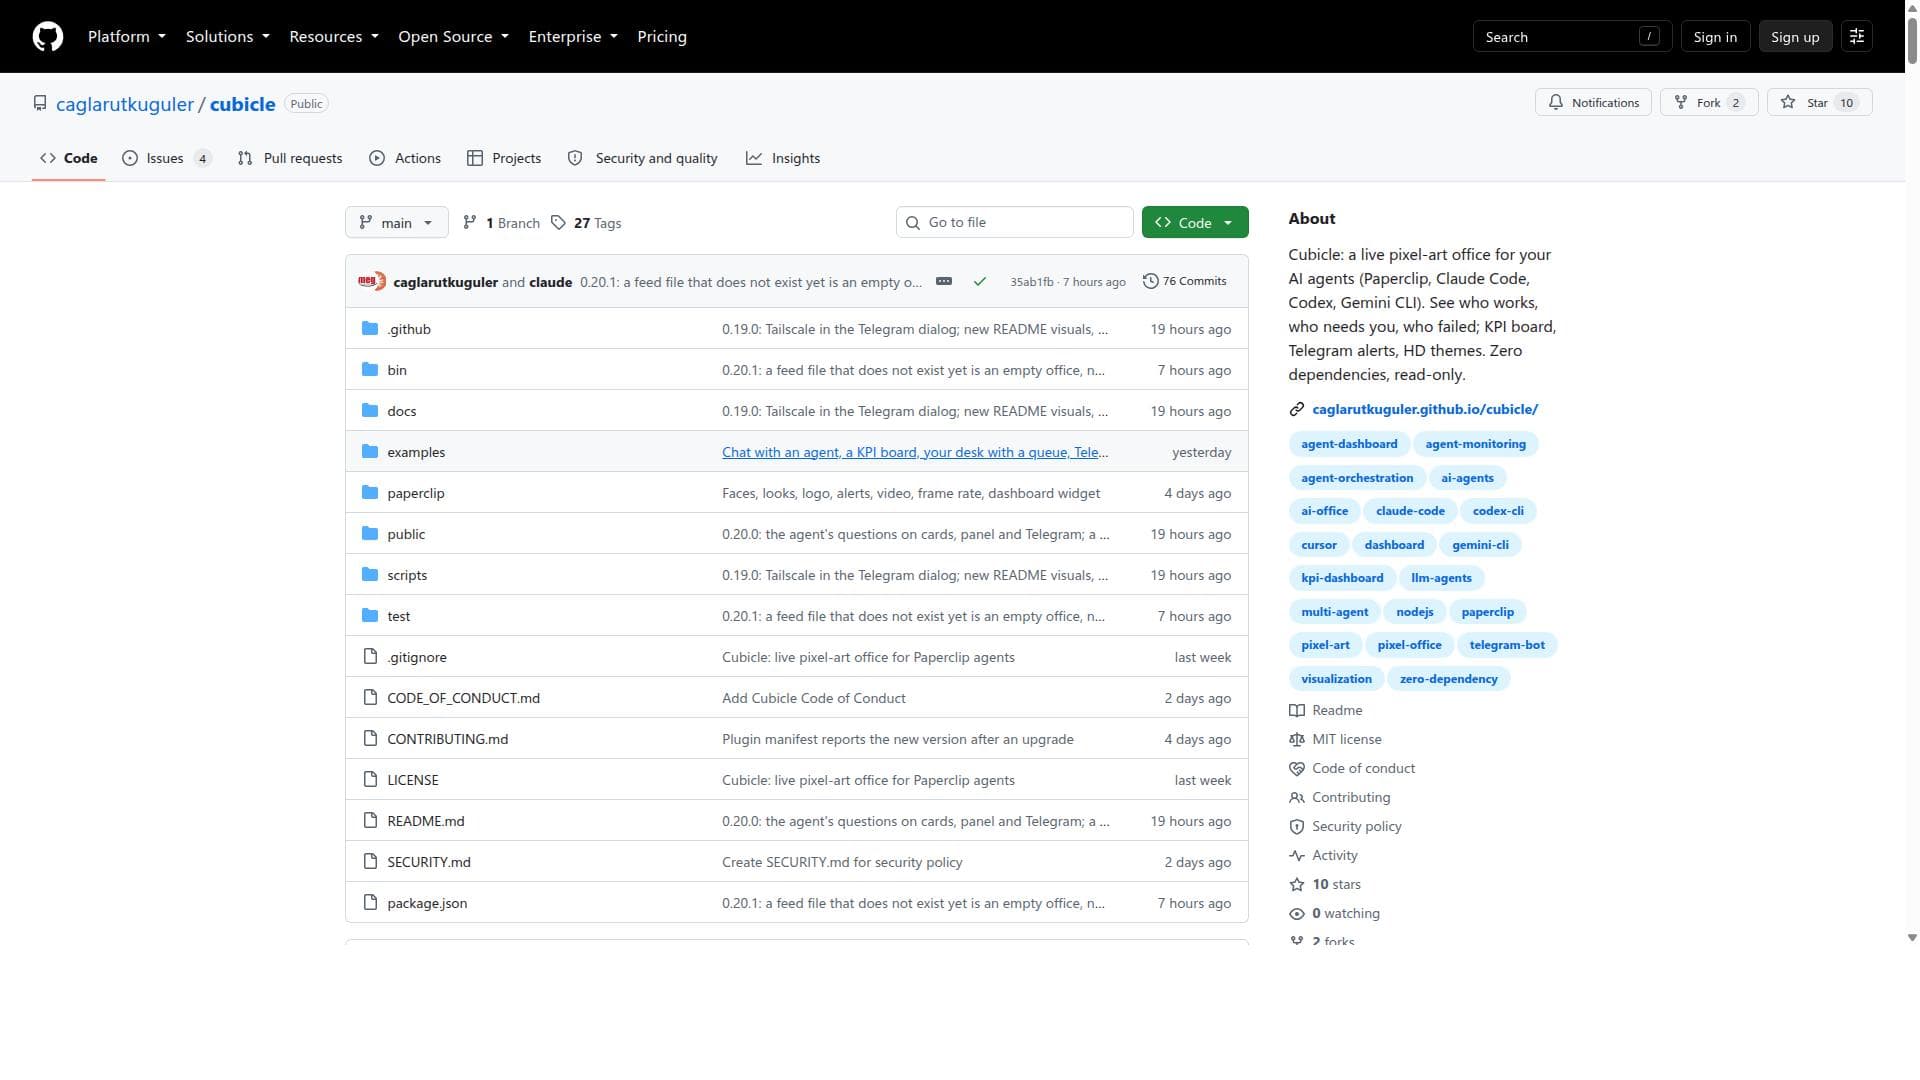Click the top Search box
Viewport: 1920px width, 1080px height.
1572,37
